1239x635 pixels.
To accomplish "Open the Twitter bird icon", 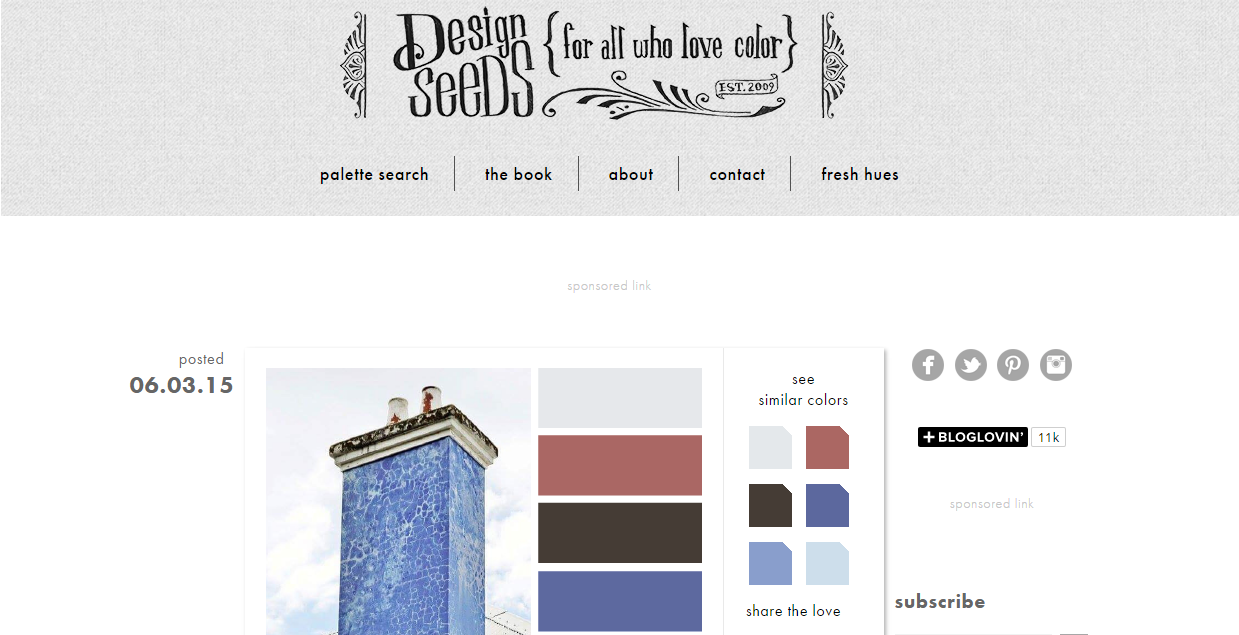I will coord(971,365).
